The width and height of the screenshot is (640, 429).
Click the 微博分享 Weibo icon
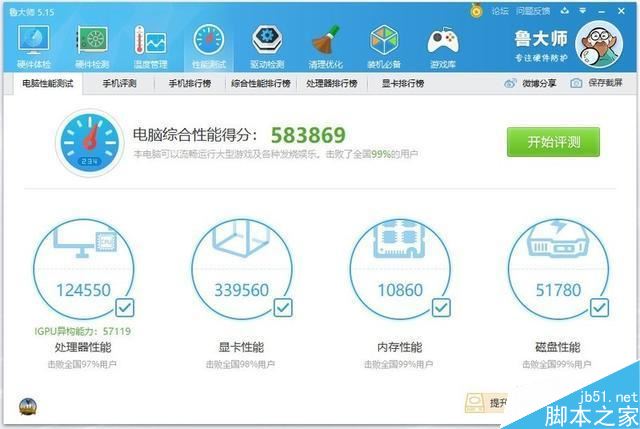click(510, 83)
